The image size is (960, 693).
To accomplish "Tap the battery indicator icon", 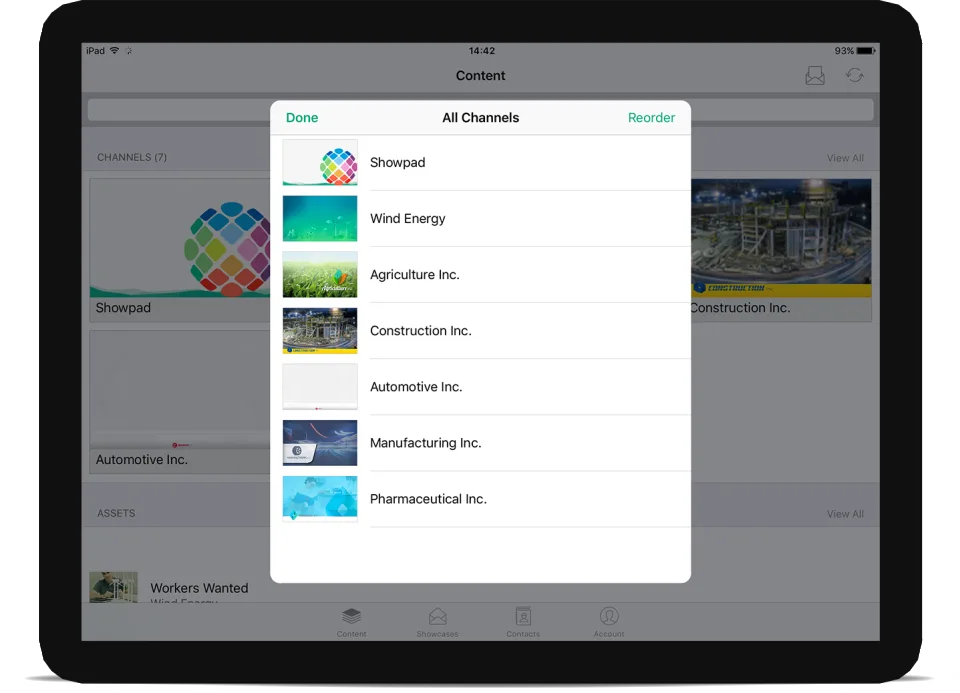I will (x=866, y=51).
